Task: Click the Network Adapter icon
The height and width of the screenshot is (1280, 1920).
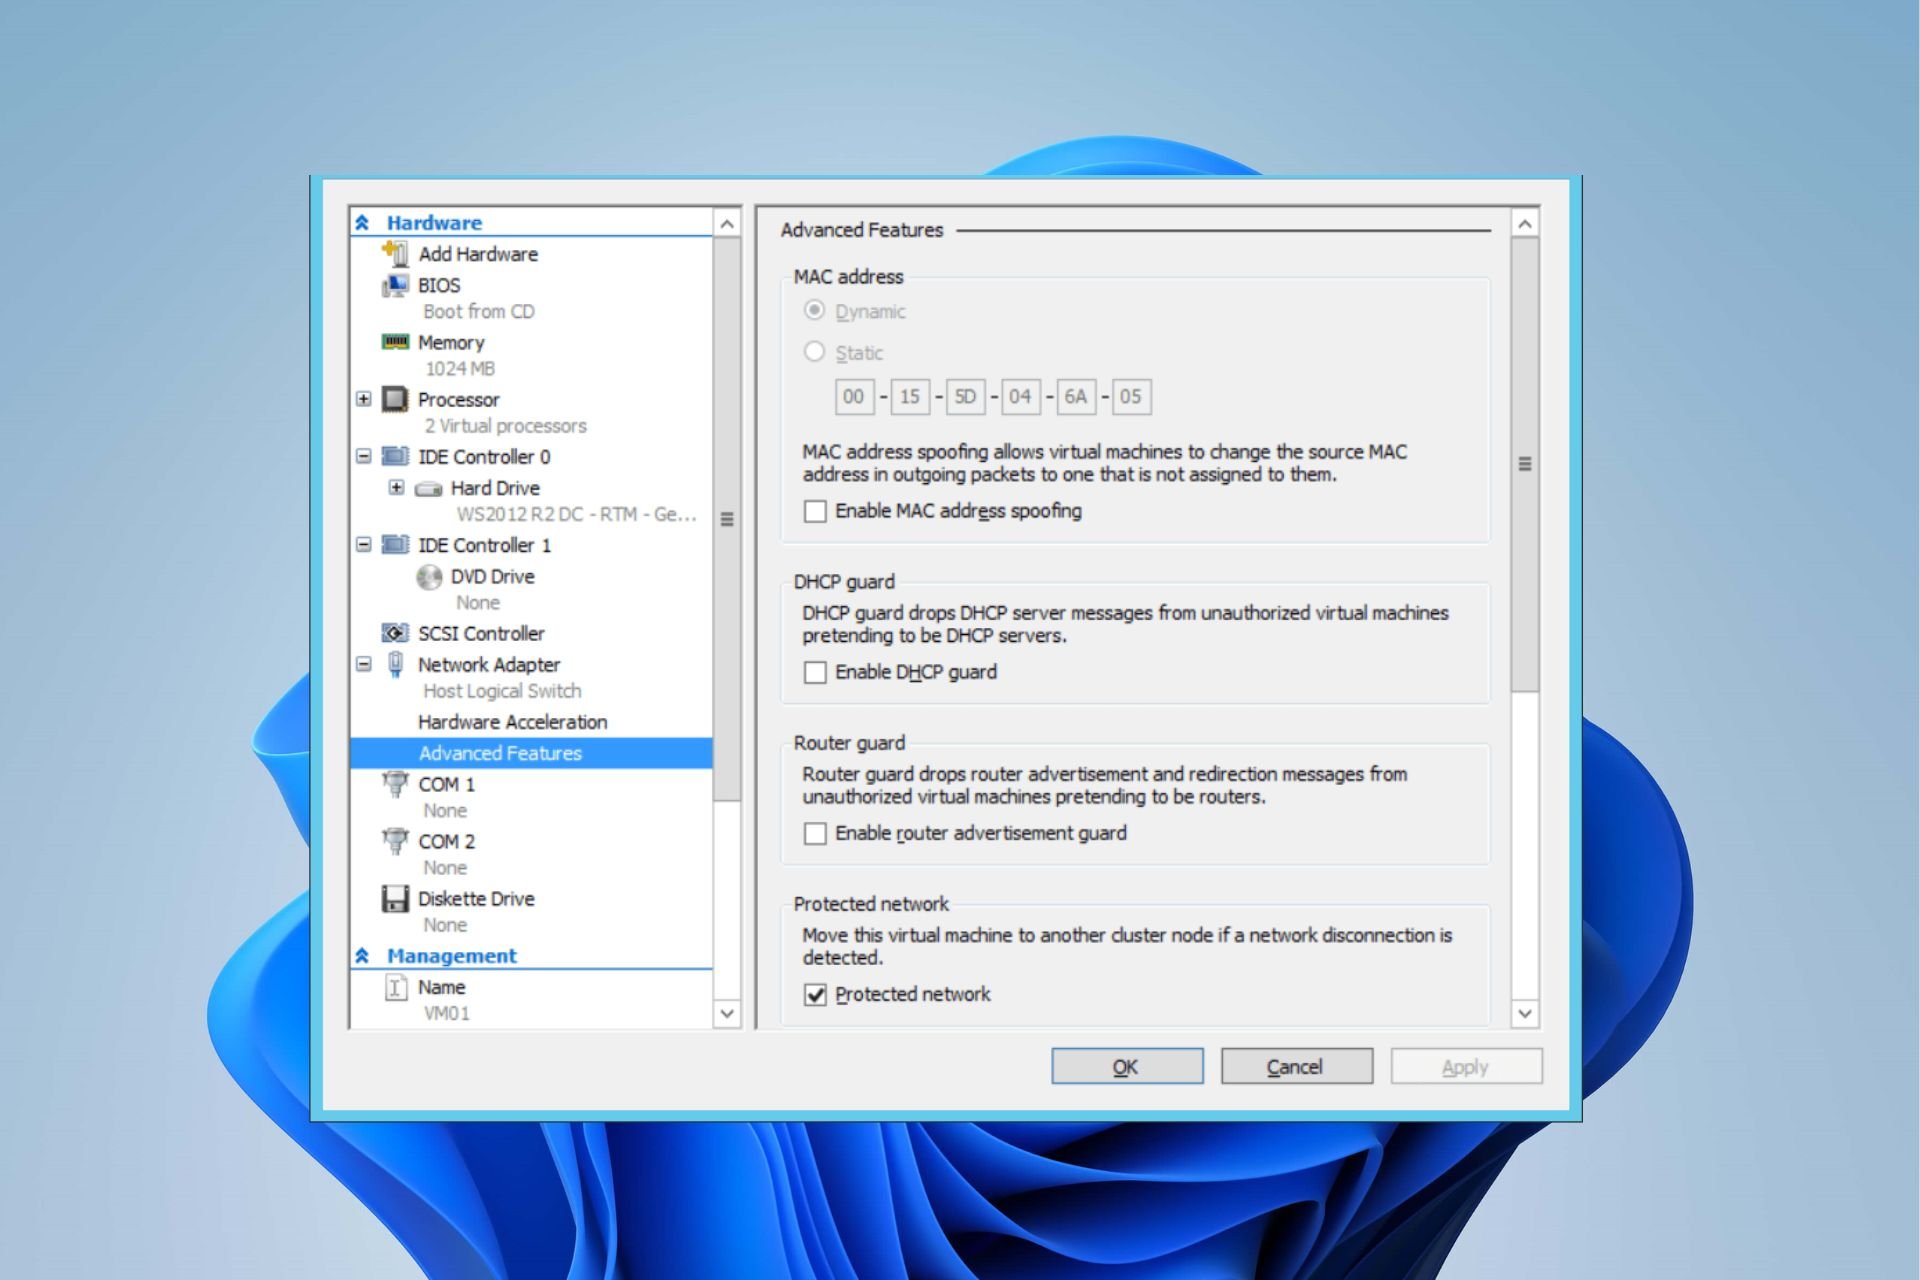Action: click(x=395, y=664)
